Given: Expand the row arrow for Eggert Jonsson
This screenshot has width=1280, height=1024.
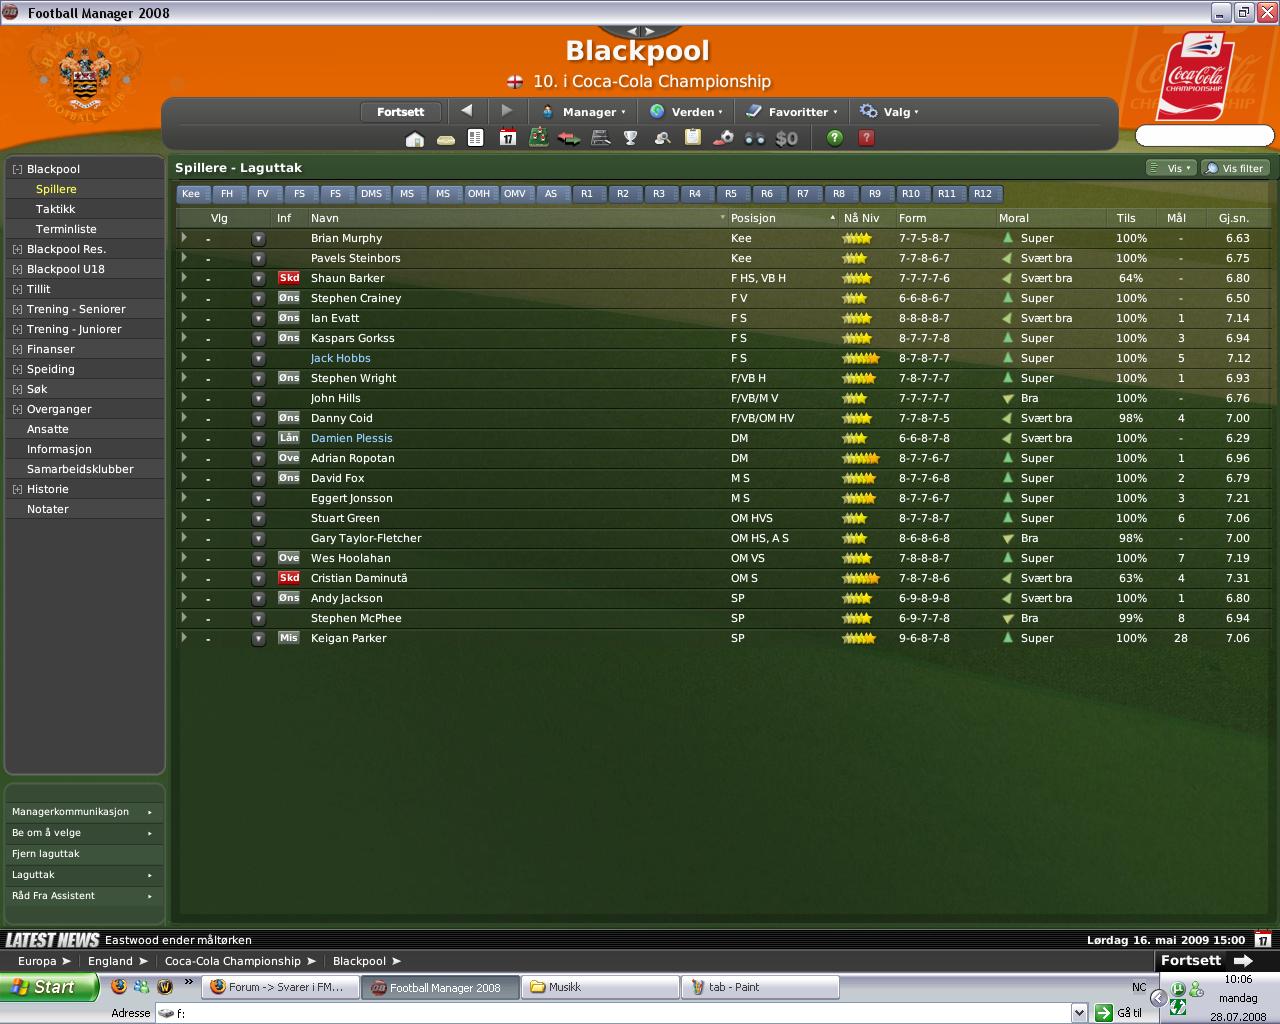Looking at the screenshot, I should [x=184, y=498].
